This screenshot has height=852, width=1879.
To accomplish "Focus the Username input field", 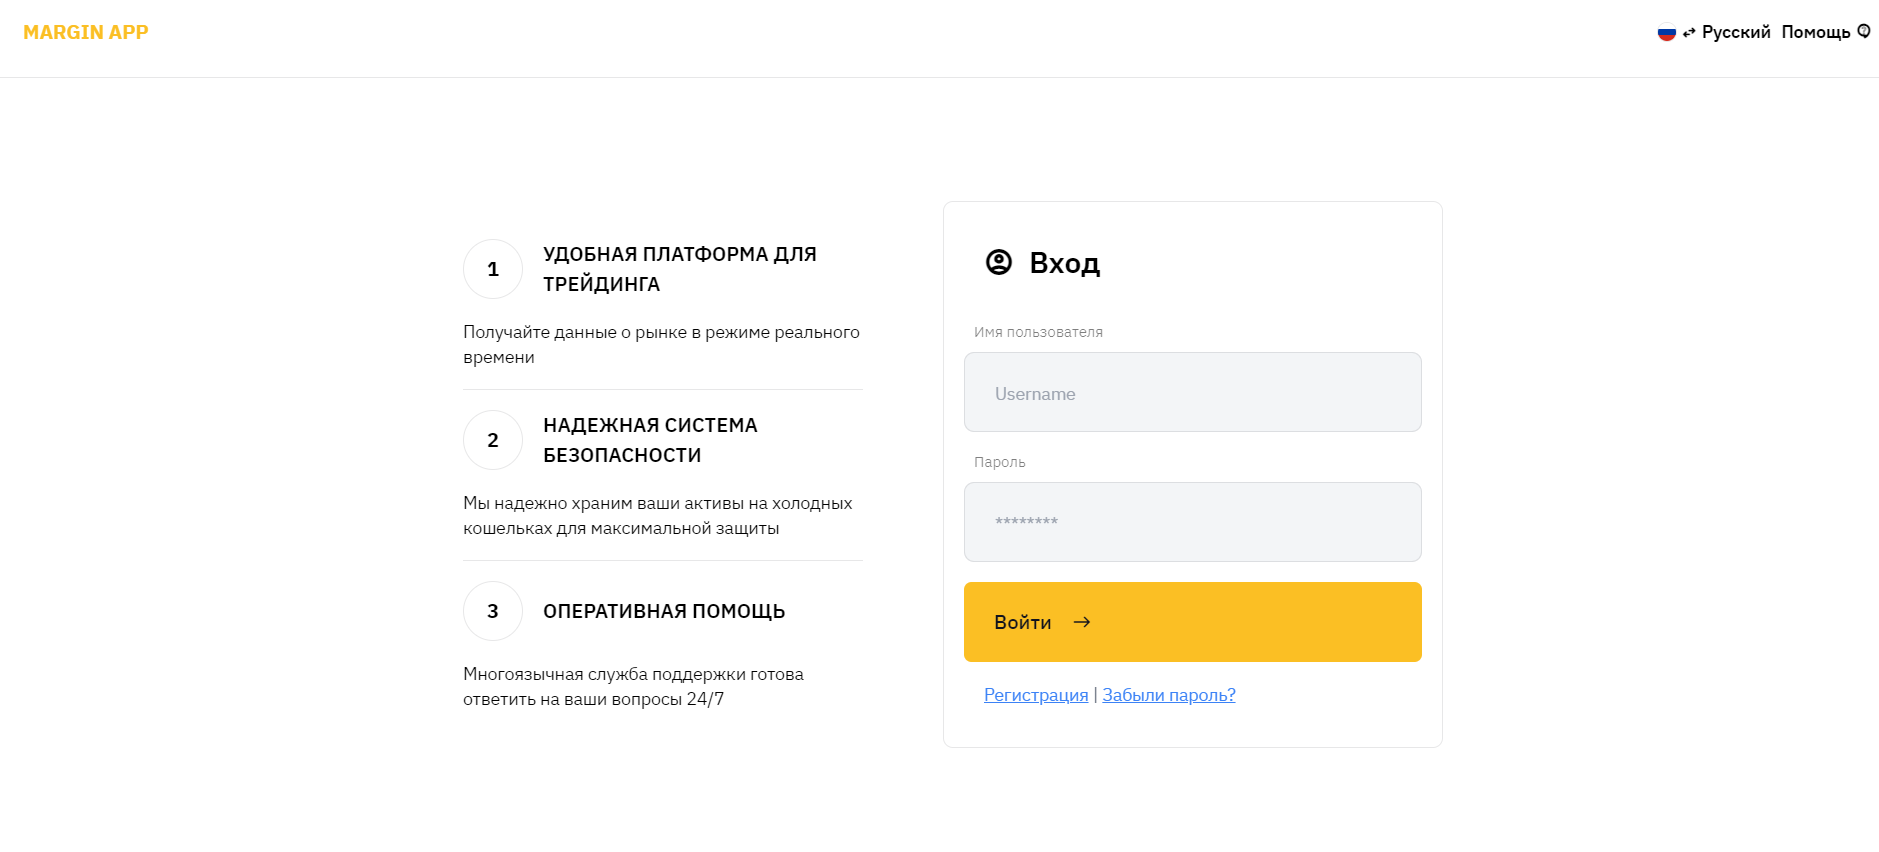I will pyautogui.click(x=1192, y=392).
